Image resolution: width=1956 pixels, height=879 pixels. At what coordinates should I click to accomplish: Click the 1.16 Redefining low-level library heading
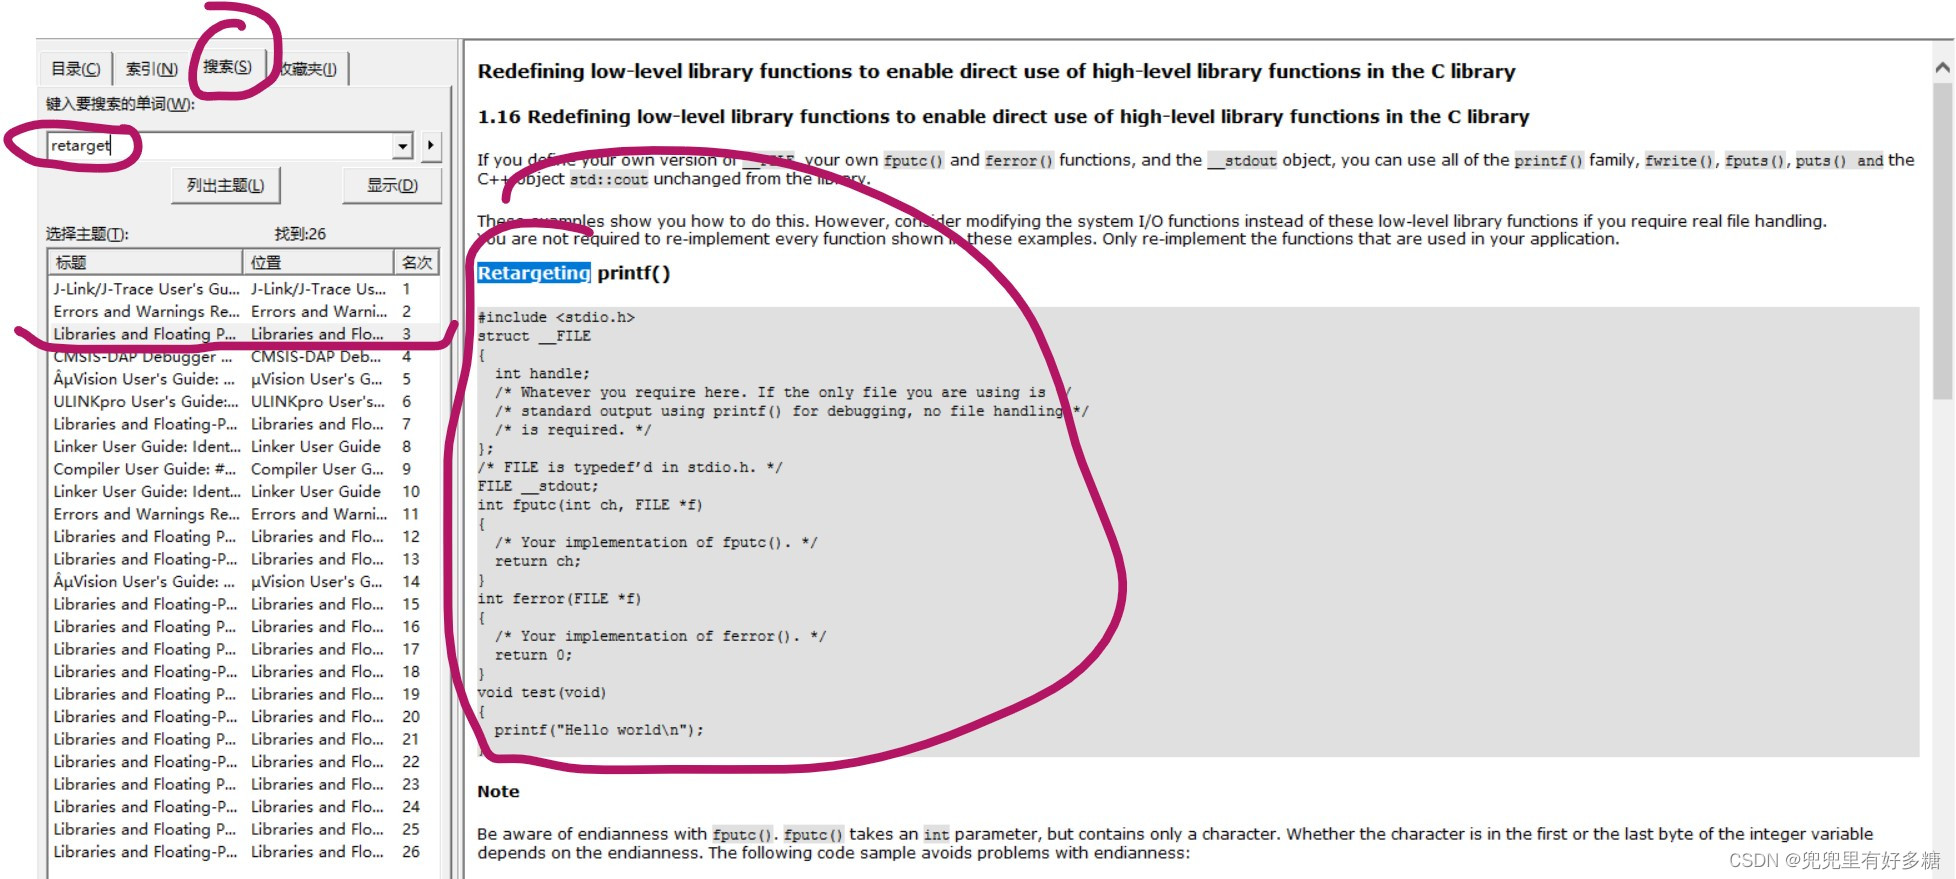tap(1003, 116)
